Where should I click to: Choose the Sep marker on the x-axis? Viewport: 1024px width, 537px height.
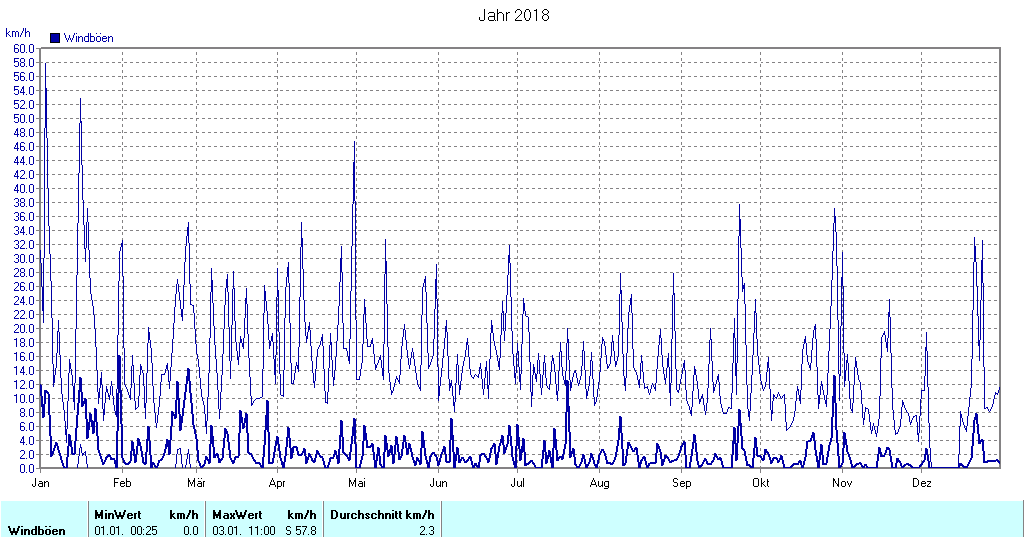[x=681, y=483]
